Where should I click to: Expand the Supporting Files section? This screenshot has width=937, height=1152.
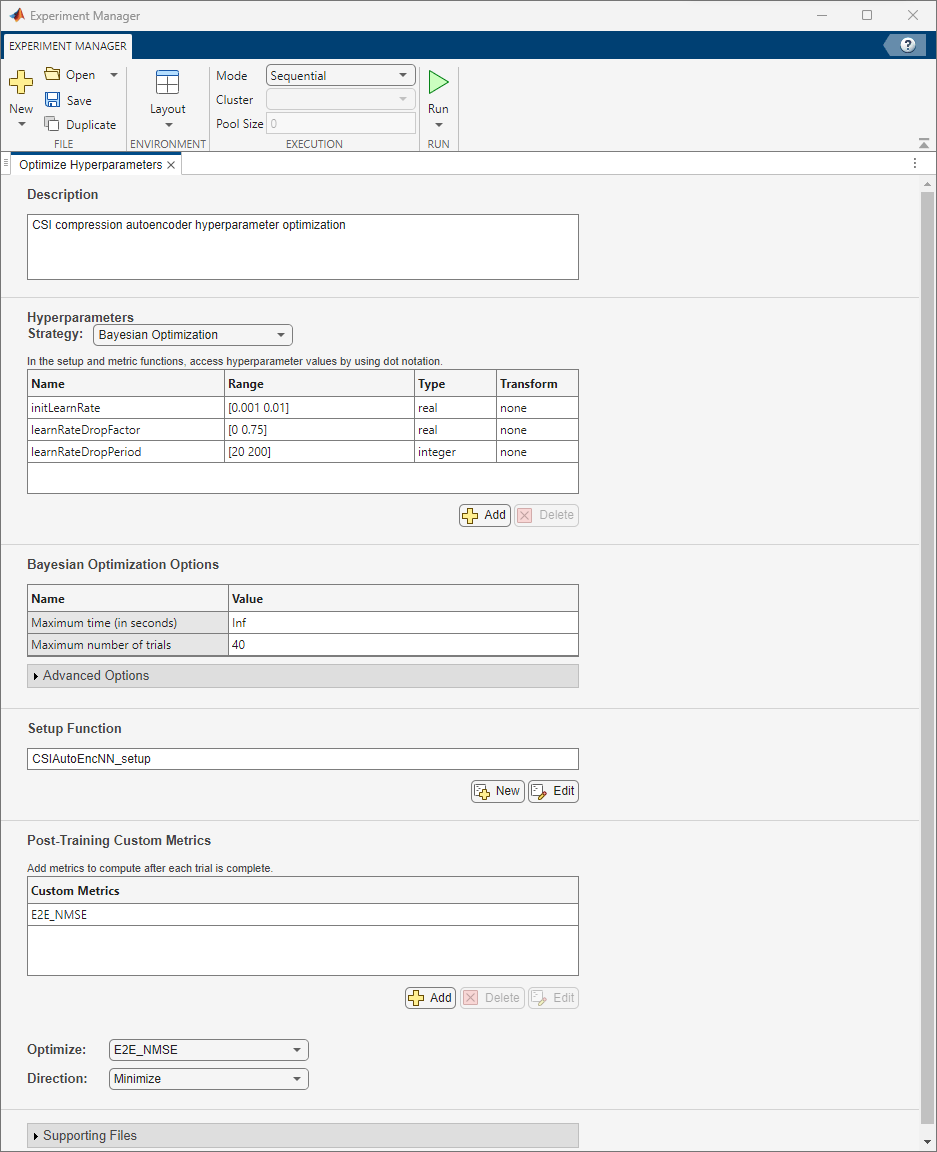click(x=89, y=1135)
